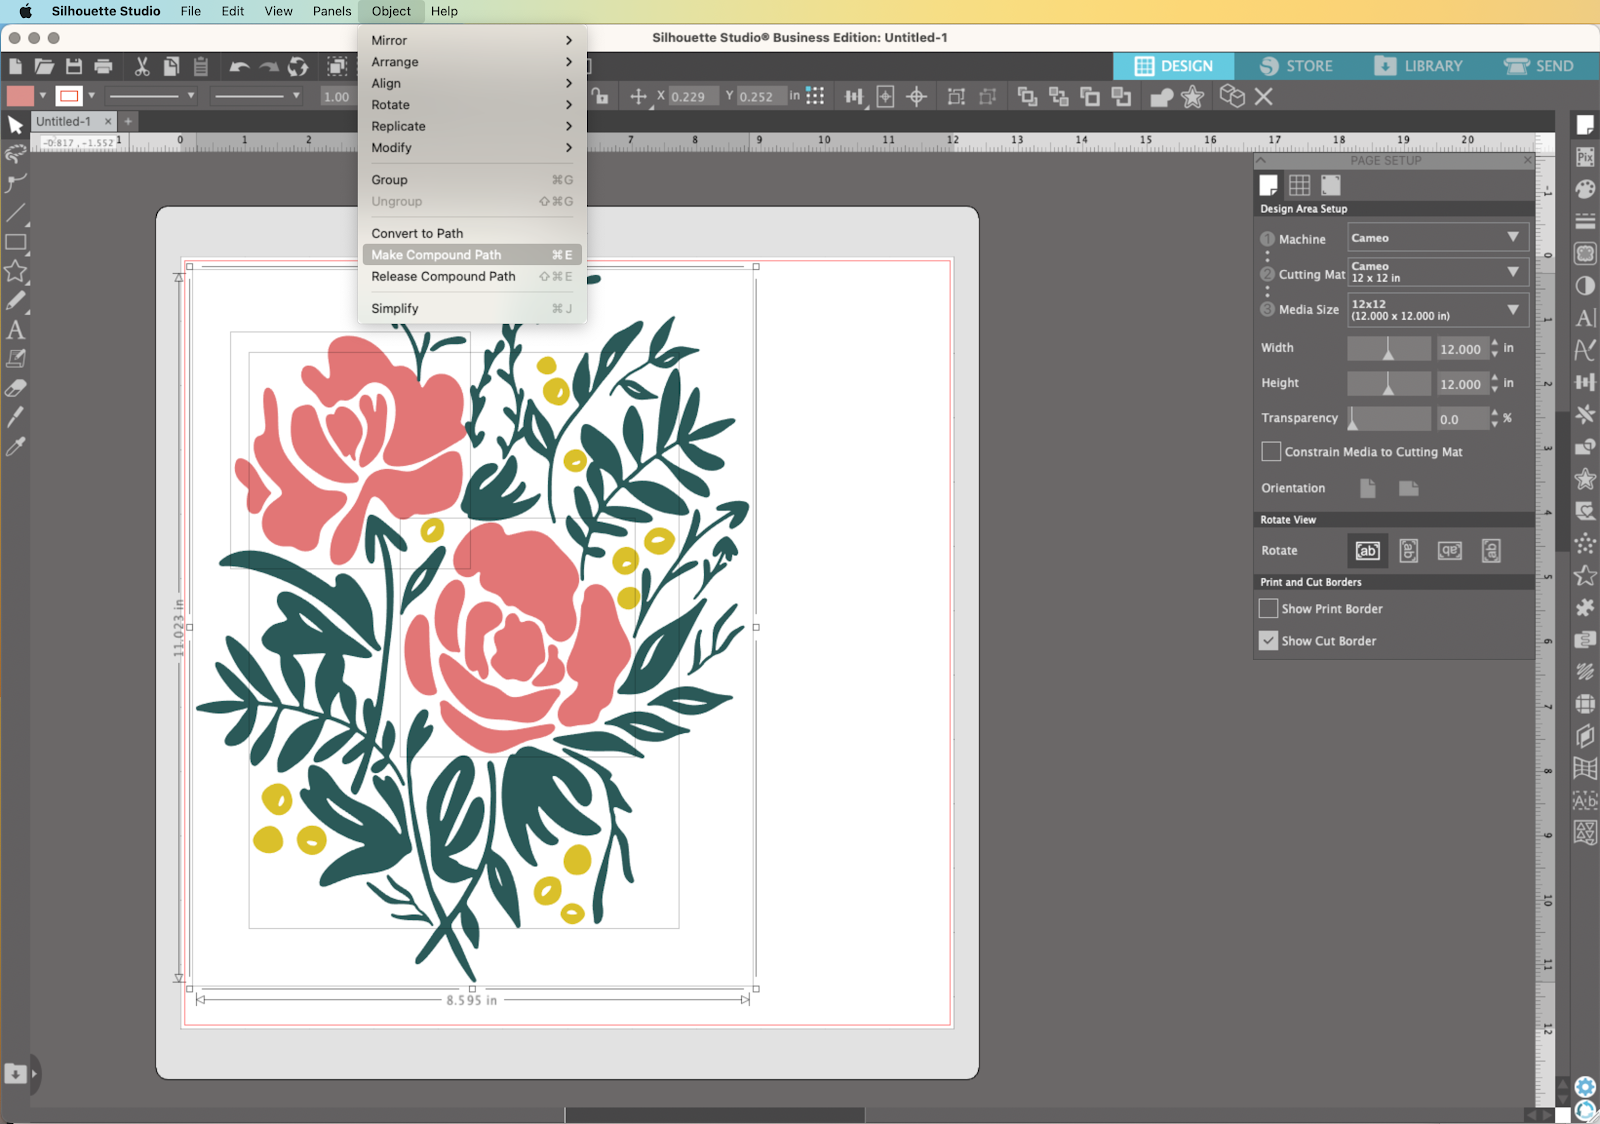Select the Eraser tool
Viewport: 1600px width, 1124px height.
coord(15,388)
